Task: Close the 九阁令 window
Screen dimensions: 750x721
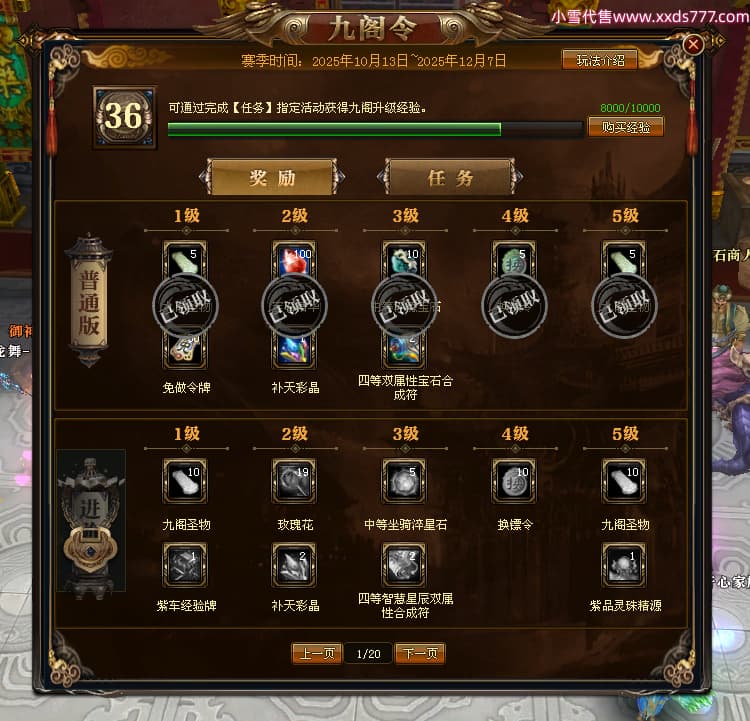Action: click(693, 45)
